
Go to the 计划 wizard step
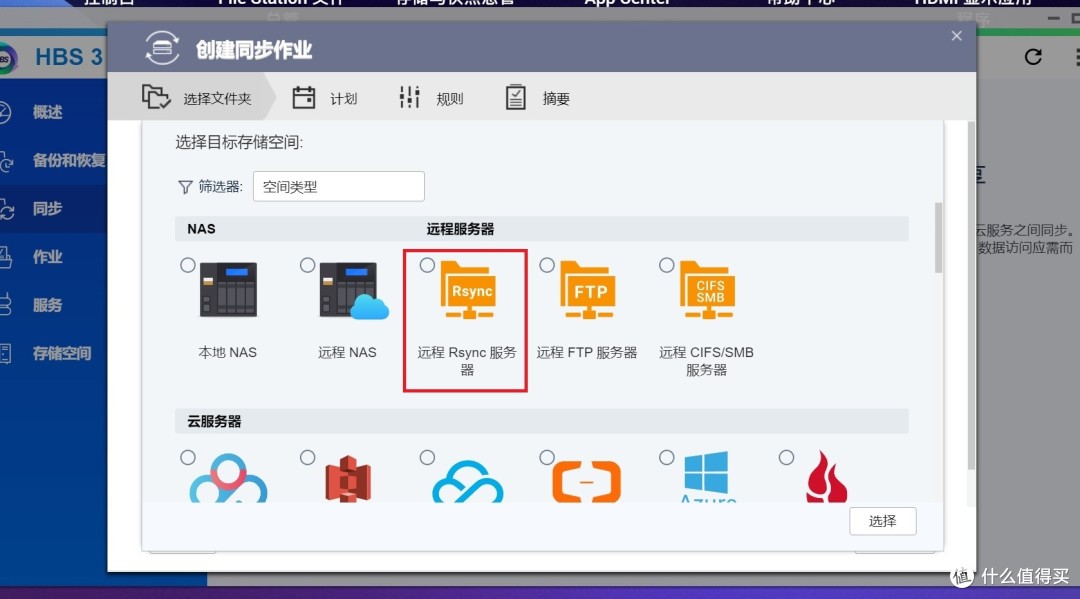[324, 98]
